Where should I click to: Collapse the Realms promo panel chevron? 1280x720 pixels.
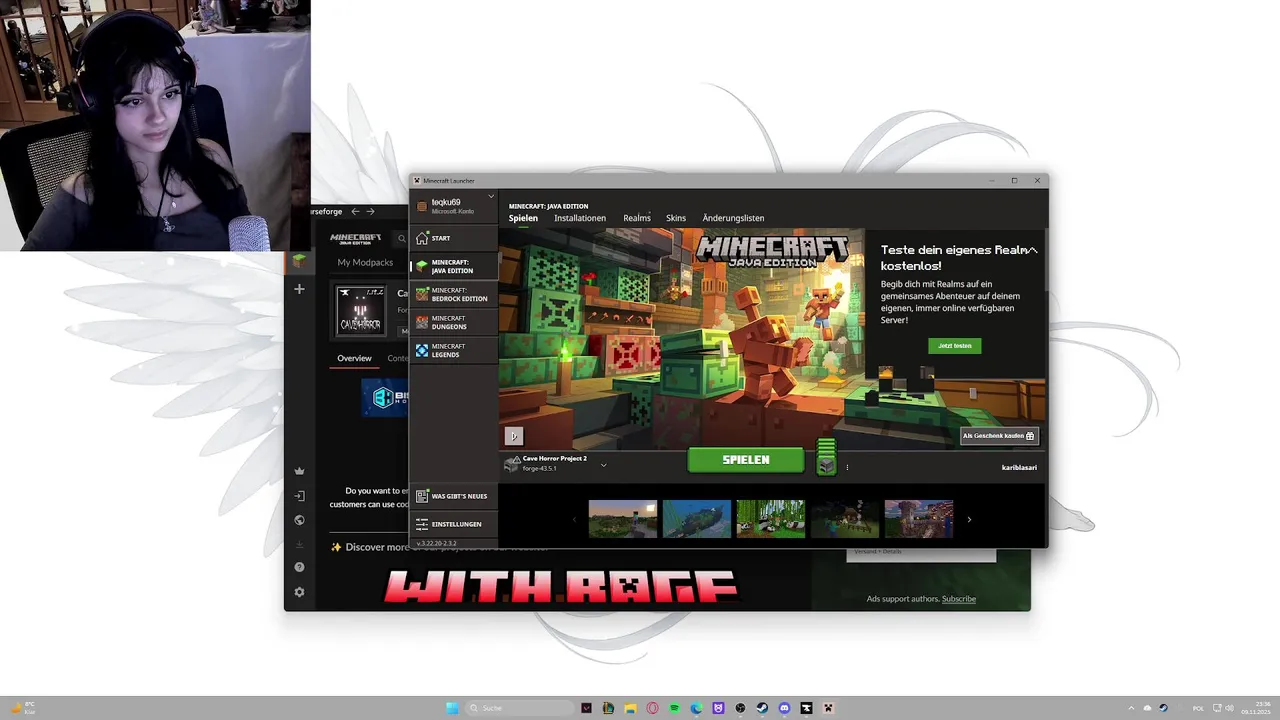1033,250
